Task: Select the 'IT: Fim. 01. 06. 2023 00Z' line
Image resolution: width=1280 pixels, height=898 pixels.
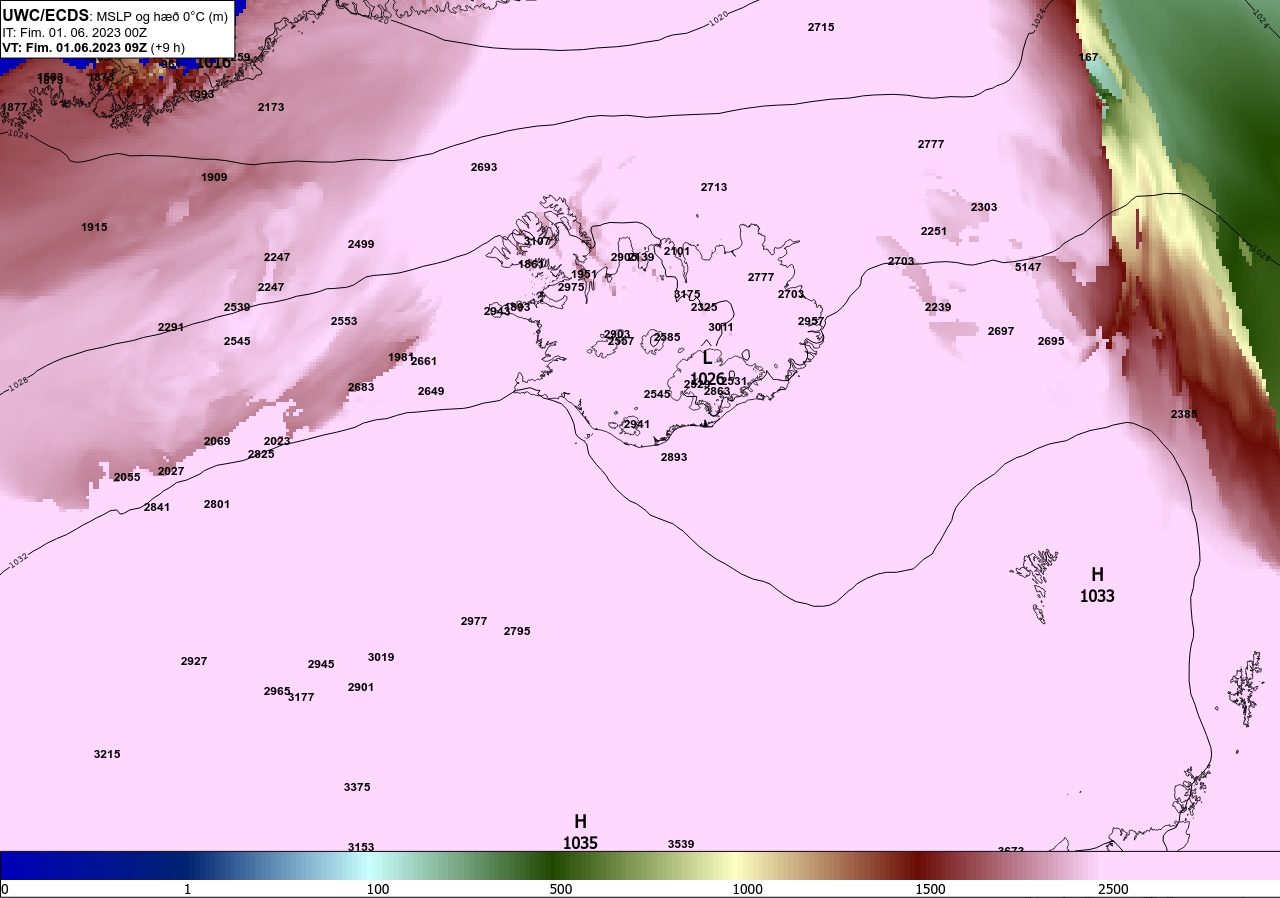Action: click(x=75, y=32)
